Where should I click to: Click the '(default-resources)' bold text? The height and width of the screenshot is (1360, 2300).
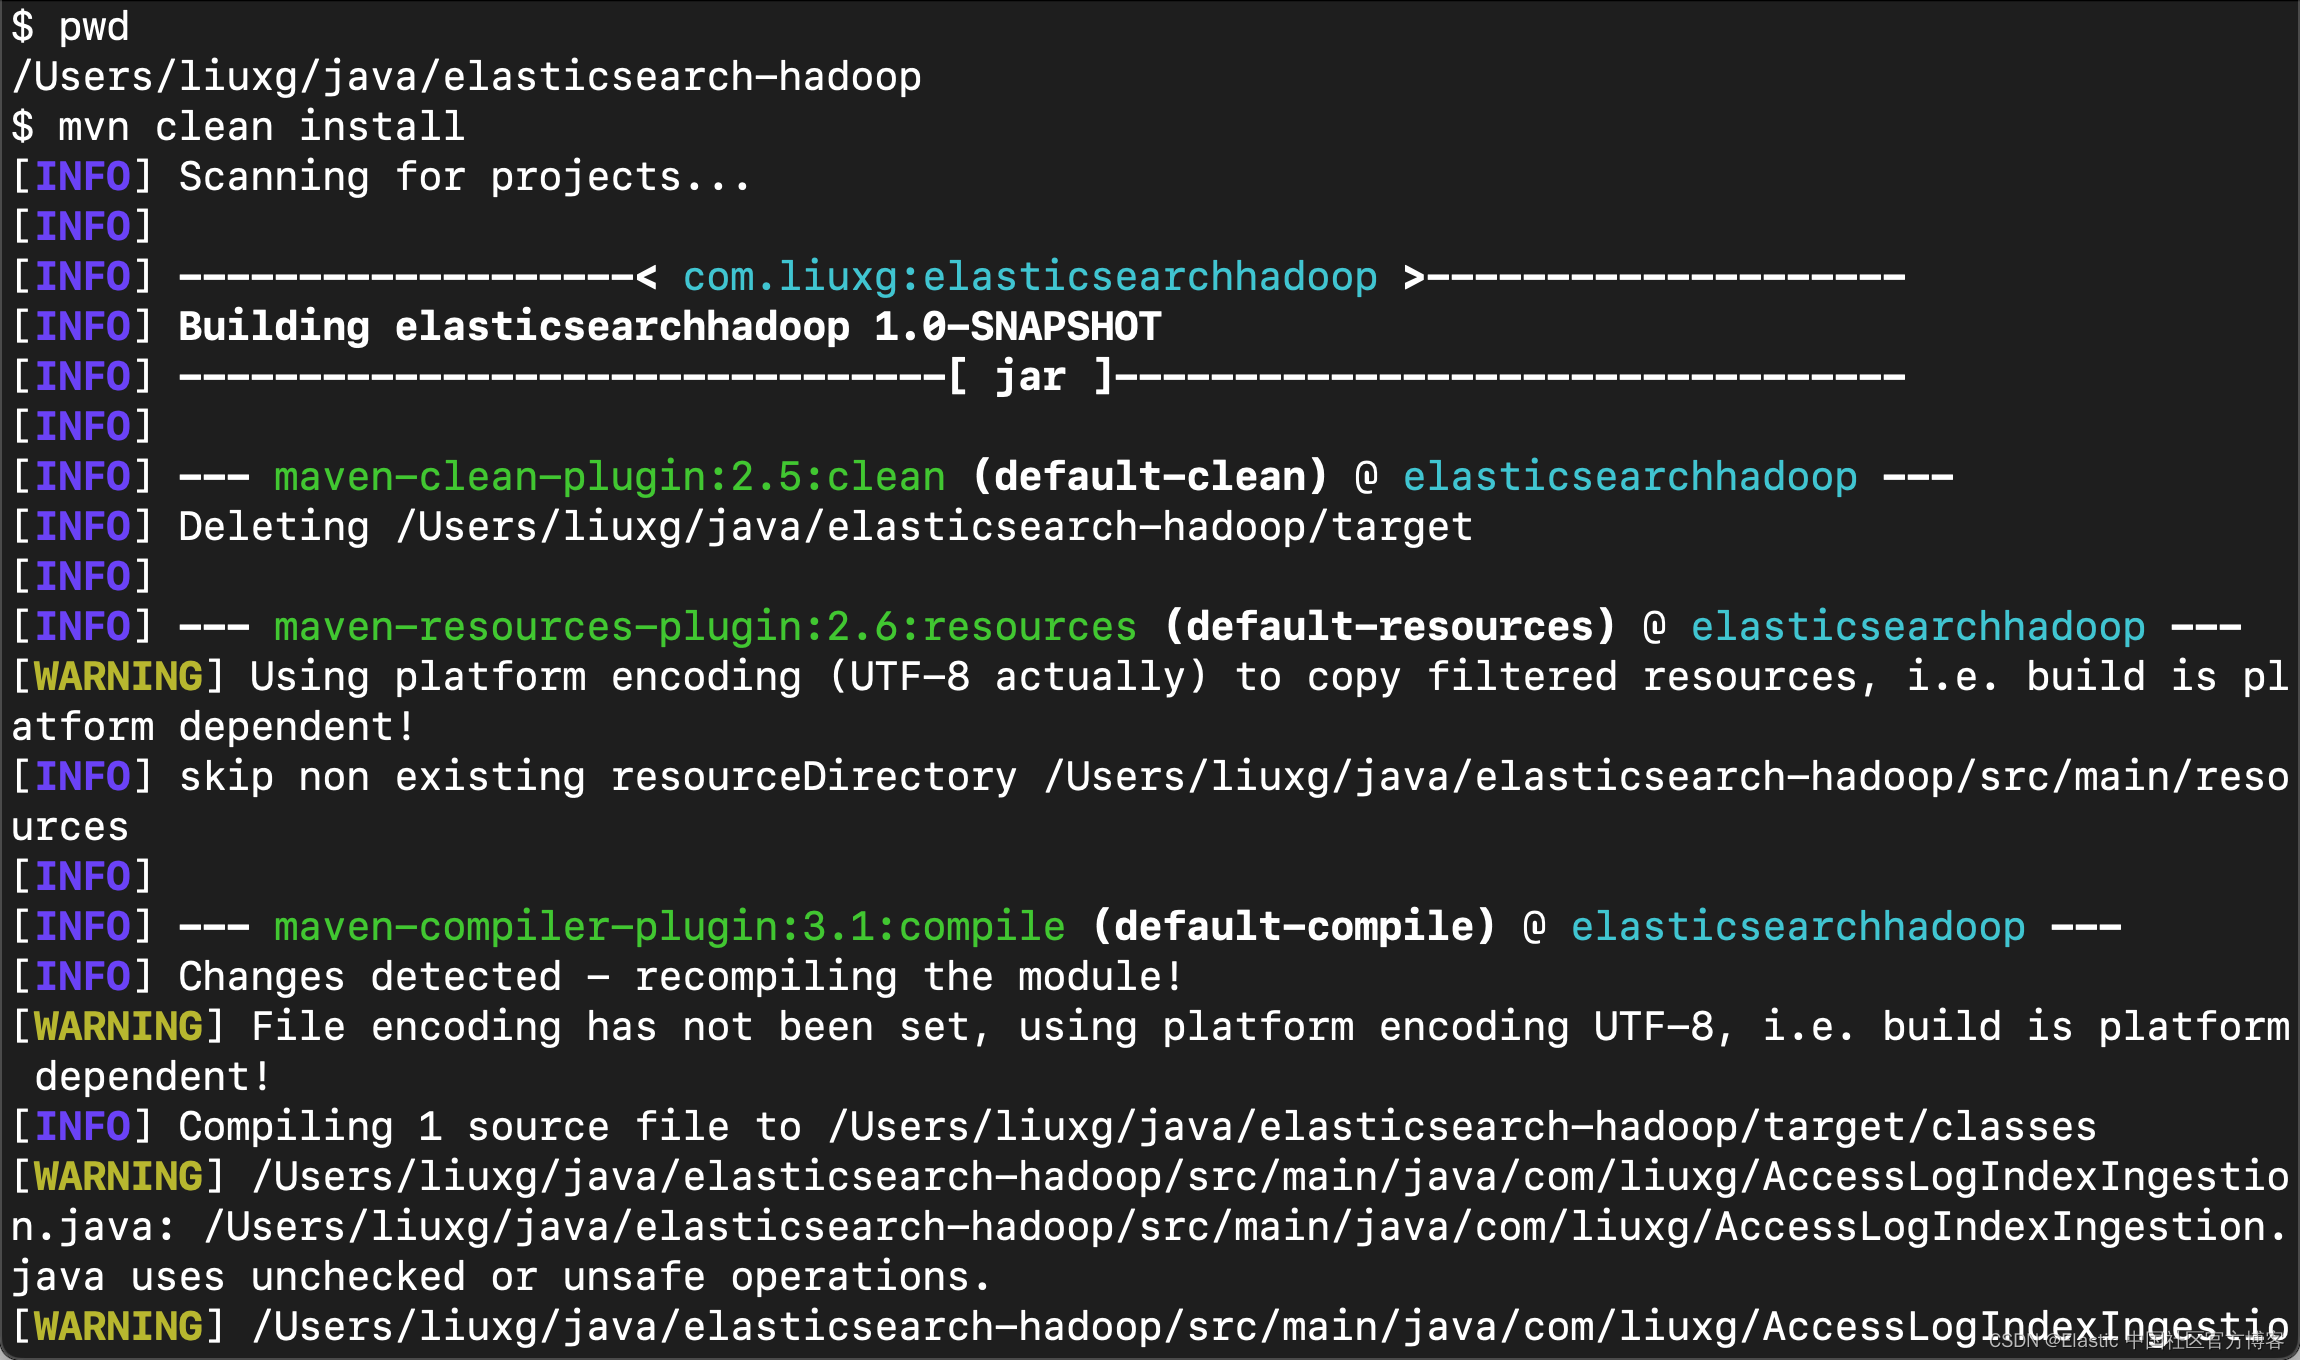[1389, 627]
